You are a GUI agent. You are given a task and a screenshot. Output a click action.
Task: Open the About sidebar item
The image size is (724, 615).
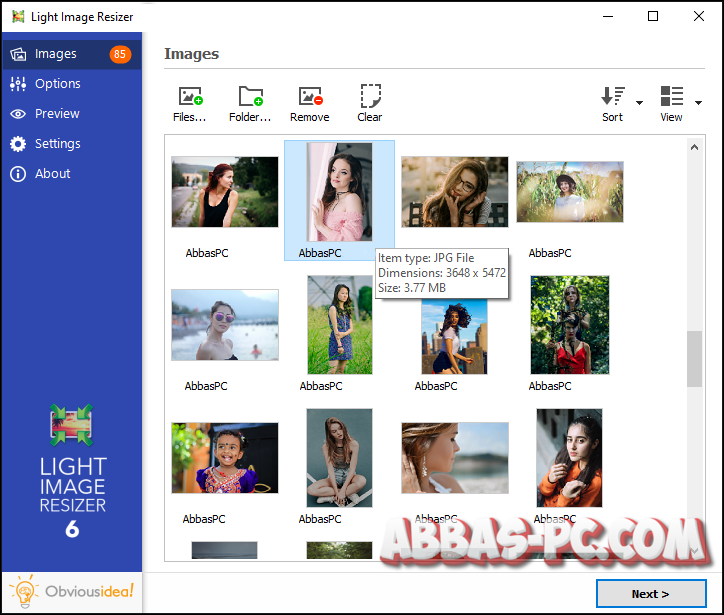point(53,174)
